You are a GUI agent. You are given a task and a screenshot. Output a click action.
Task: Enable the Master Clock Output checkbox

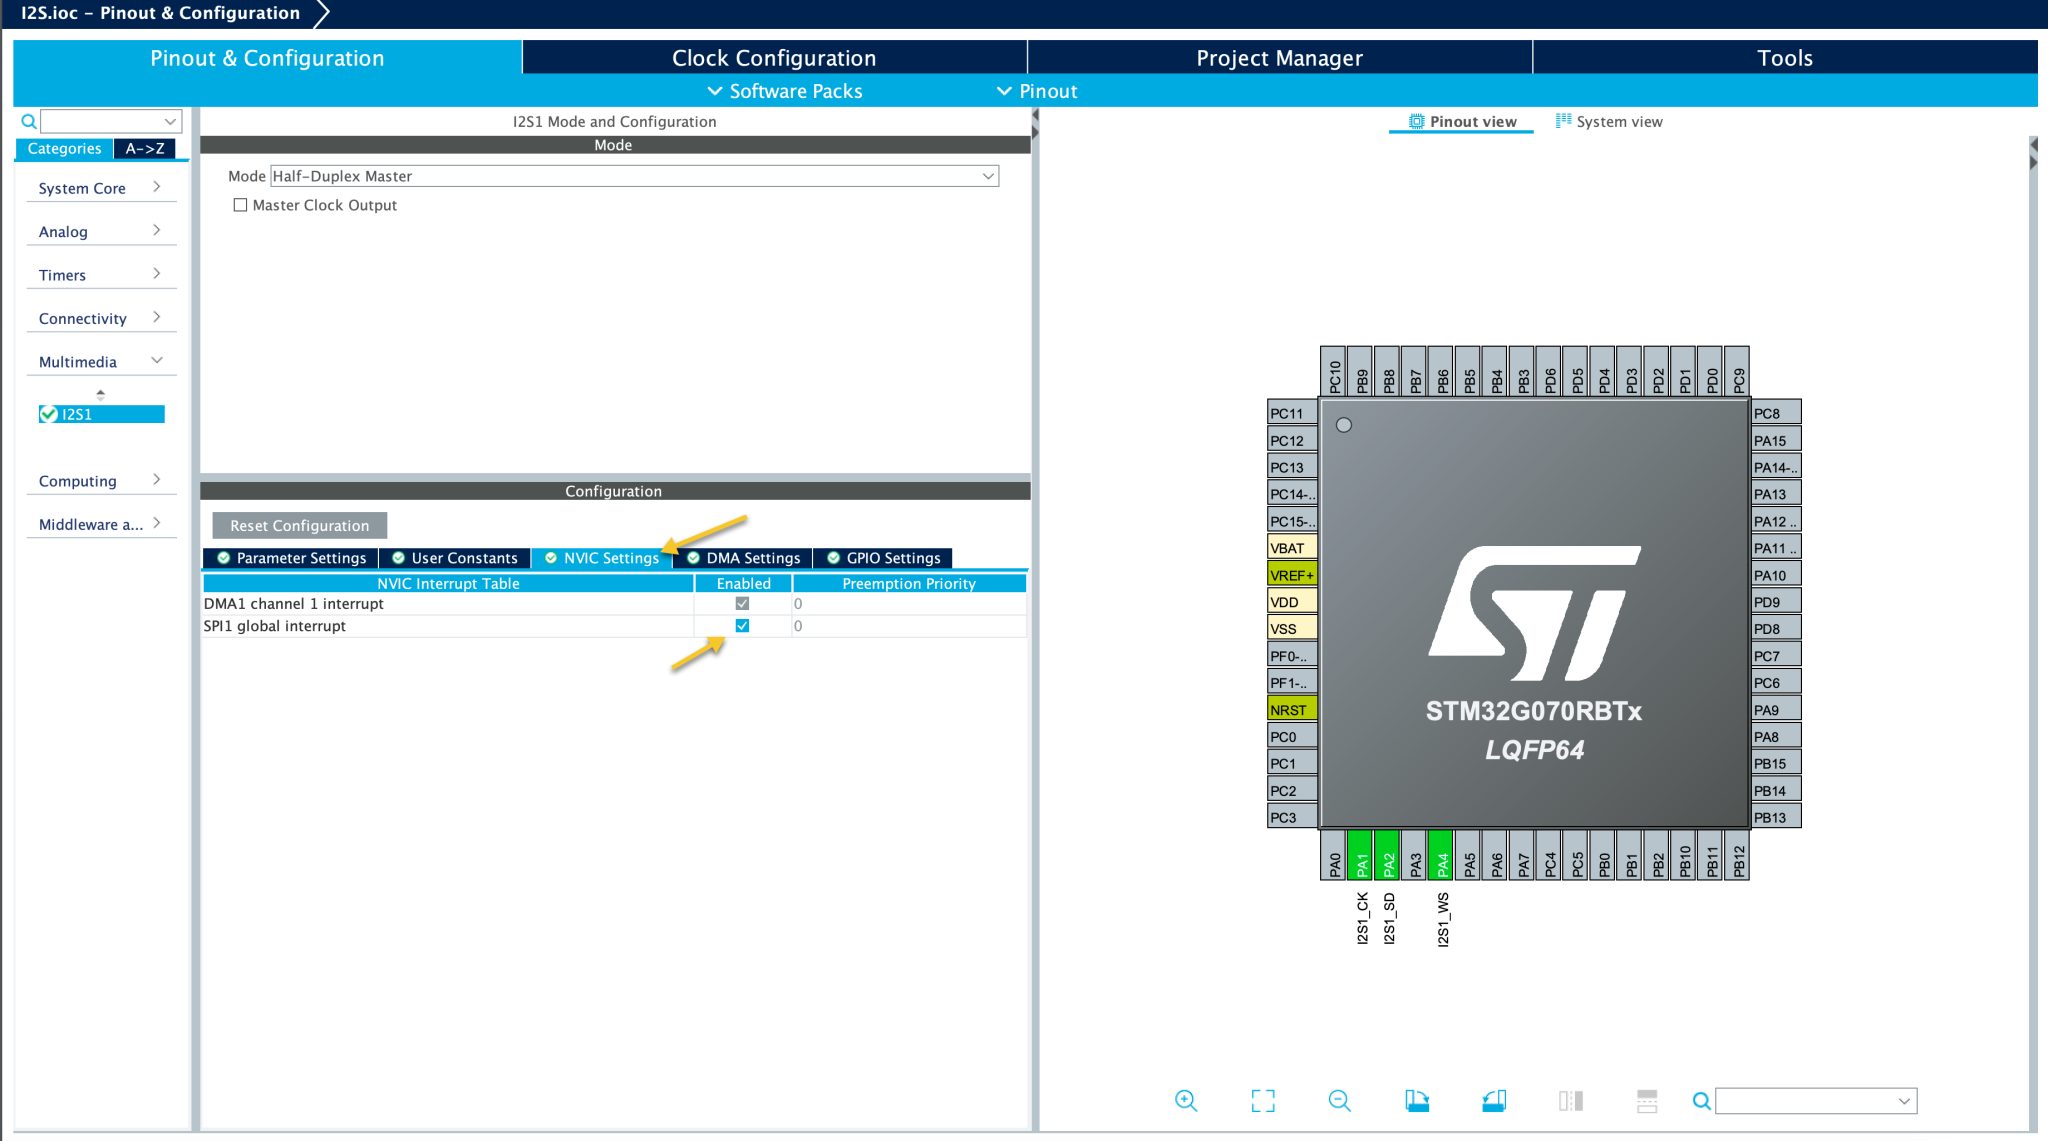coord(240,204)
